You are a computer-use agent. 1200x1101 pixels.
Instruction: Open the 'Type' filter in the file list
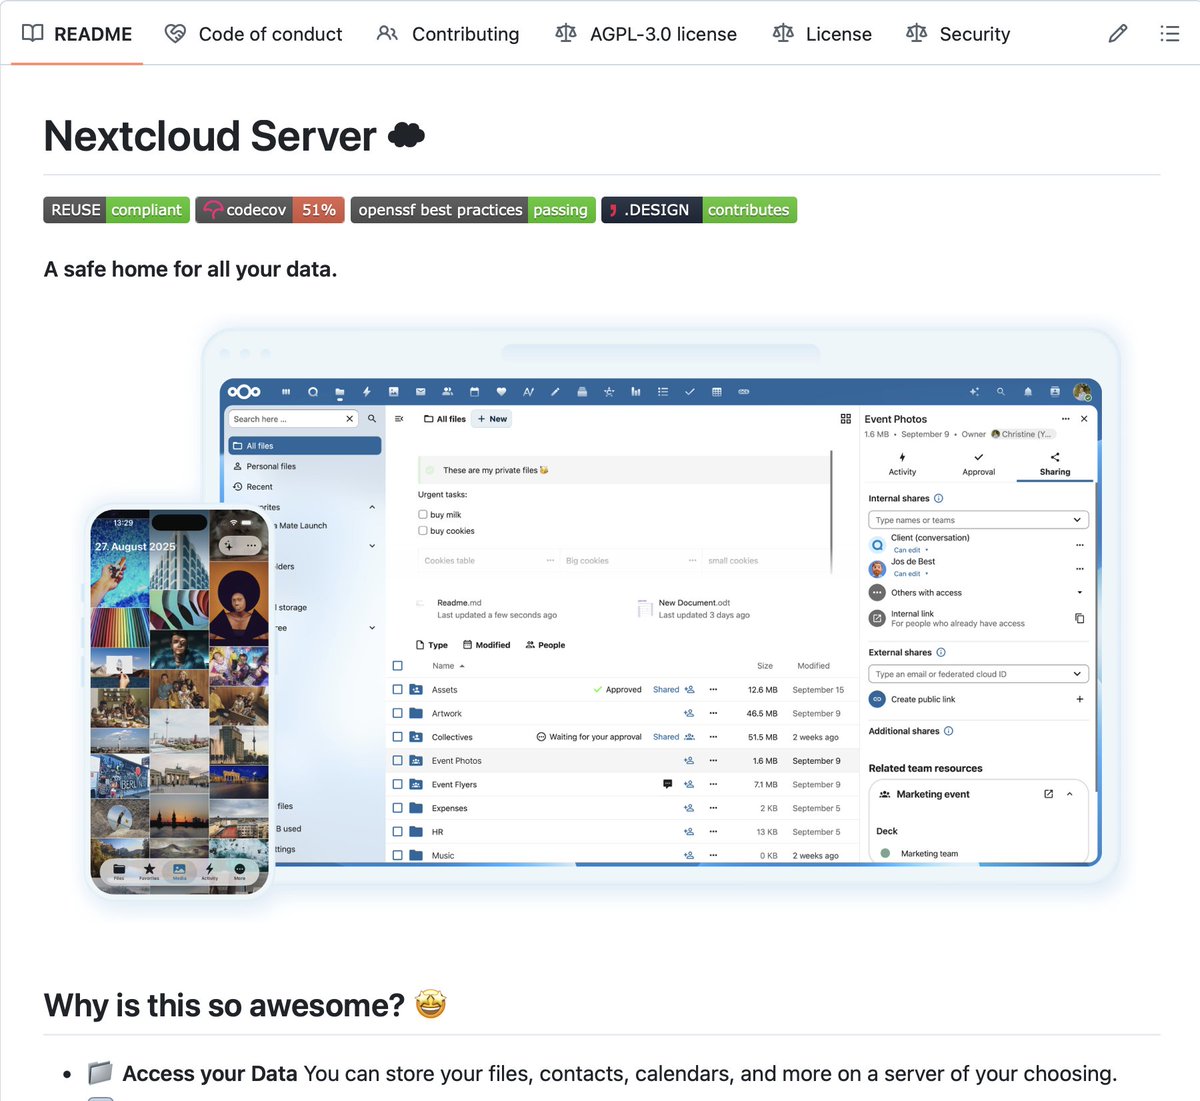point(432,645)
